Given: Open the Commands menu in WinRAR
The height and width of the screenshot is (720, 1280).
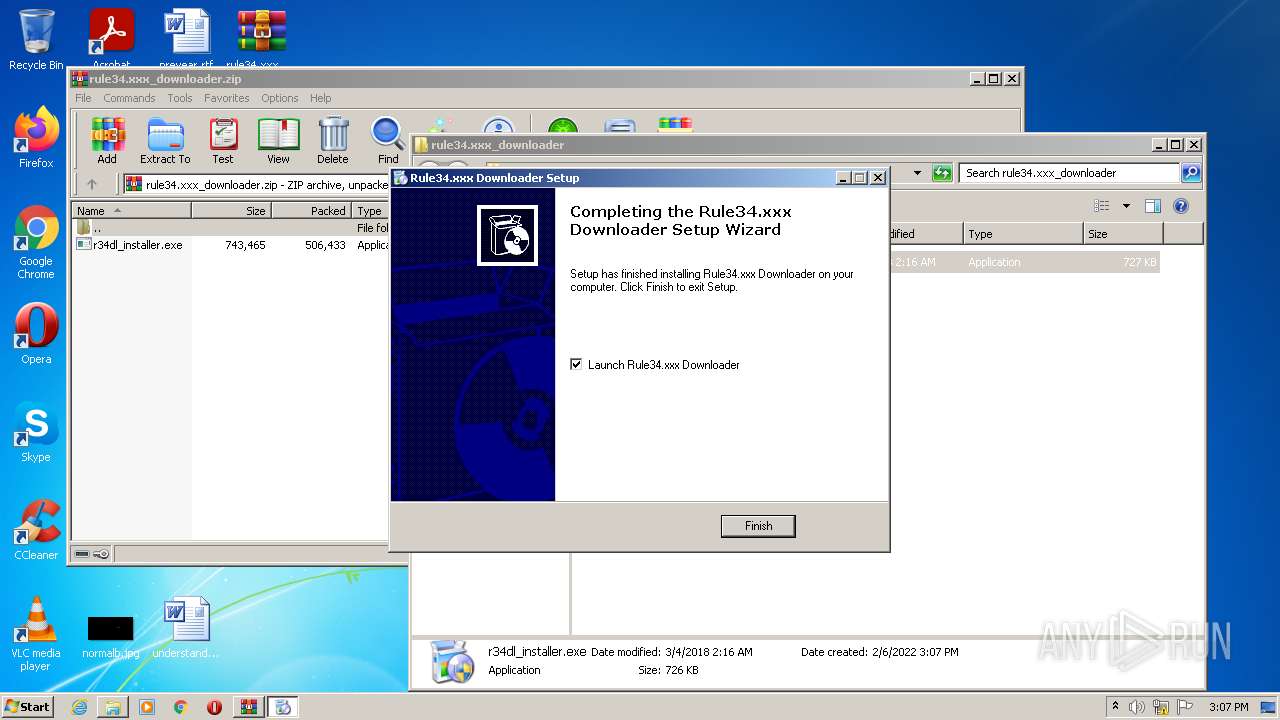Looking at the screenshot, I should coord(129,98).
